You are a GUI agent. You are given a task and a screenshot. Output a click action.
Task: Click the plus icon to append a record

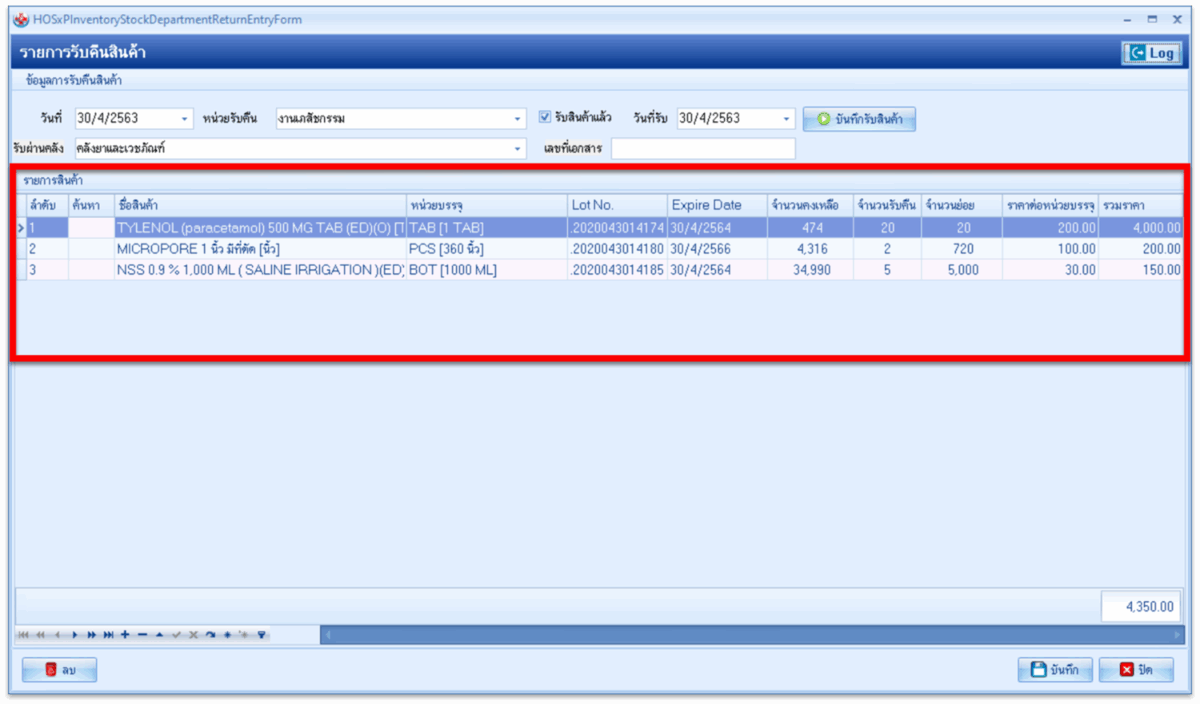click(125, 635)
